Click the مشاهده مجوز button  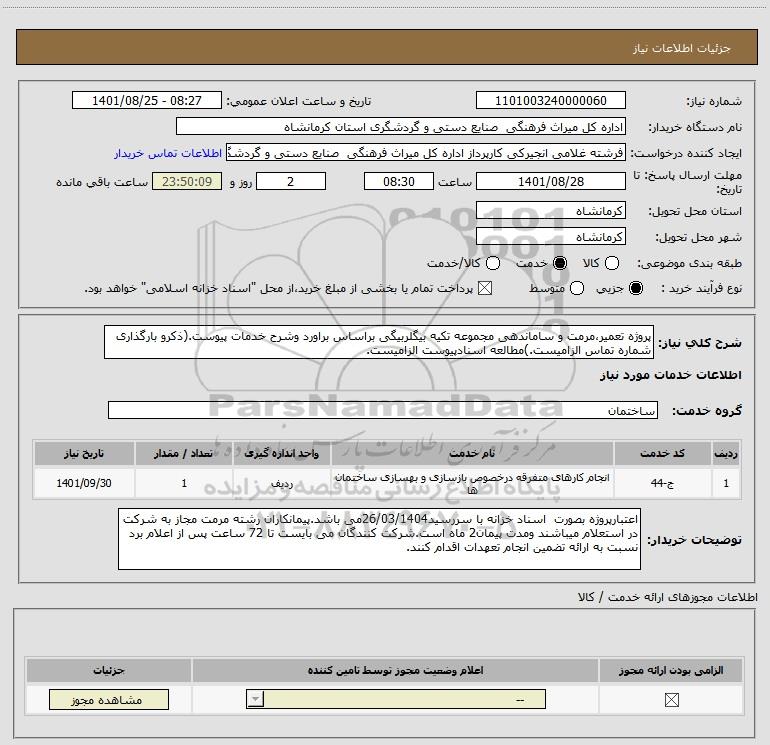click(109, 700)
